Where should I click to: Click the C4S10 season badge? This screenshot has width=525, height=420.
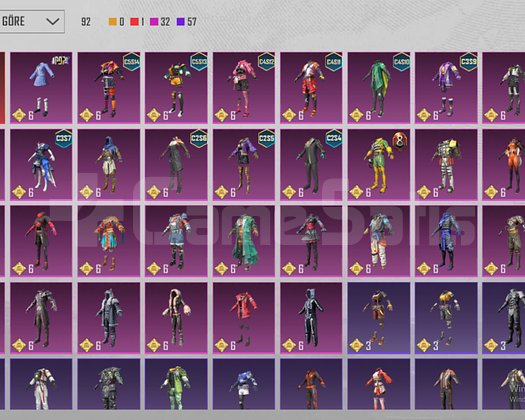pyautogui.click(x=401, y=62)
